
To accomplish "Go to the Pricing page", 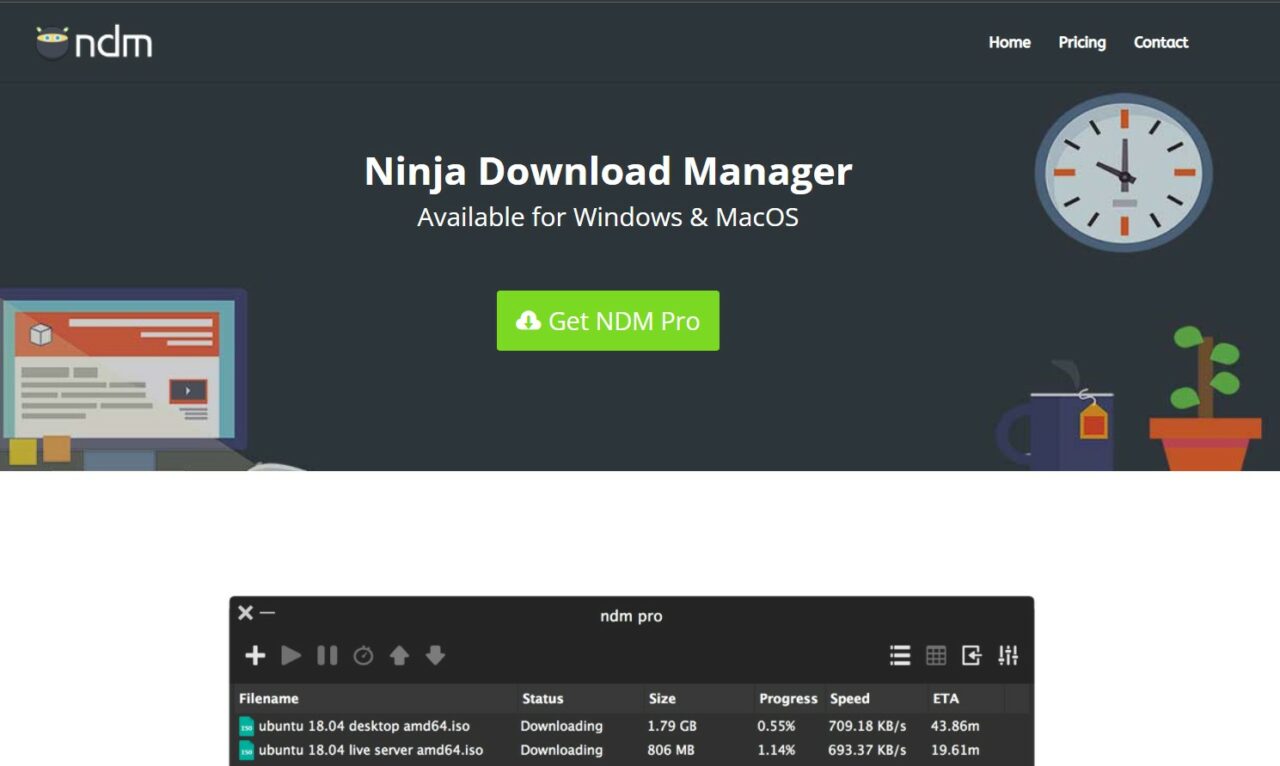I will [x=1082, y=42].
